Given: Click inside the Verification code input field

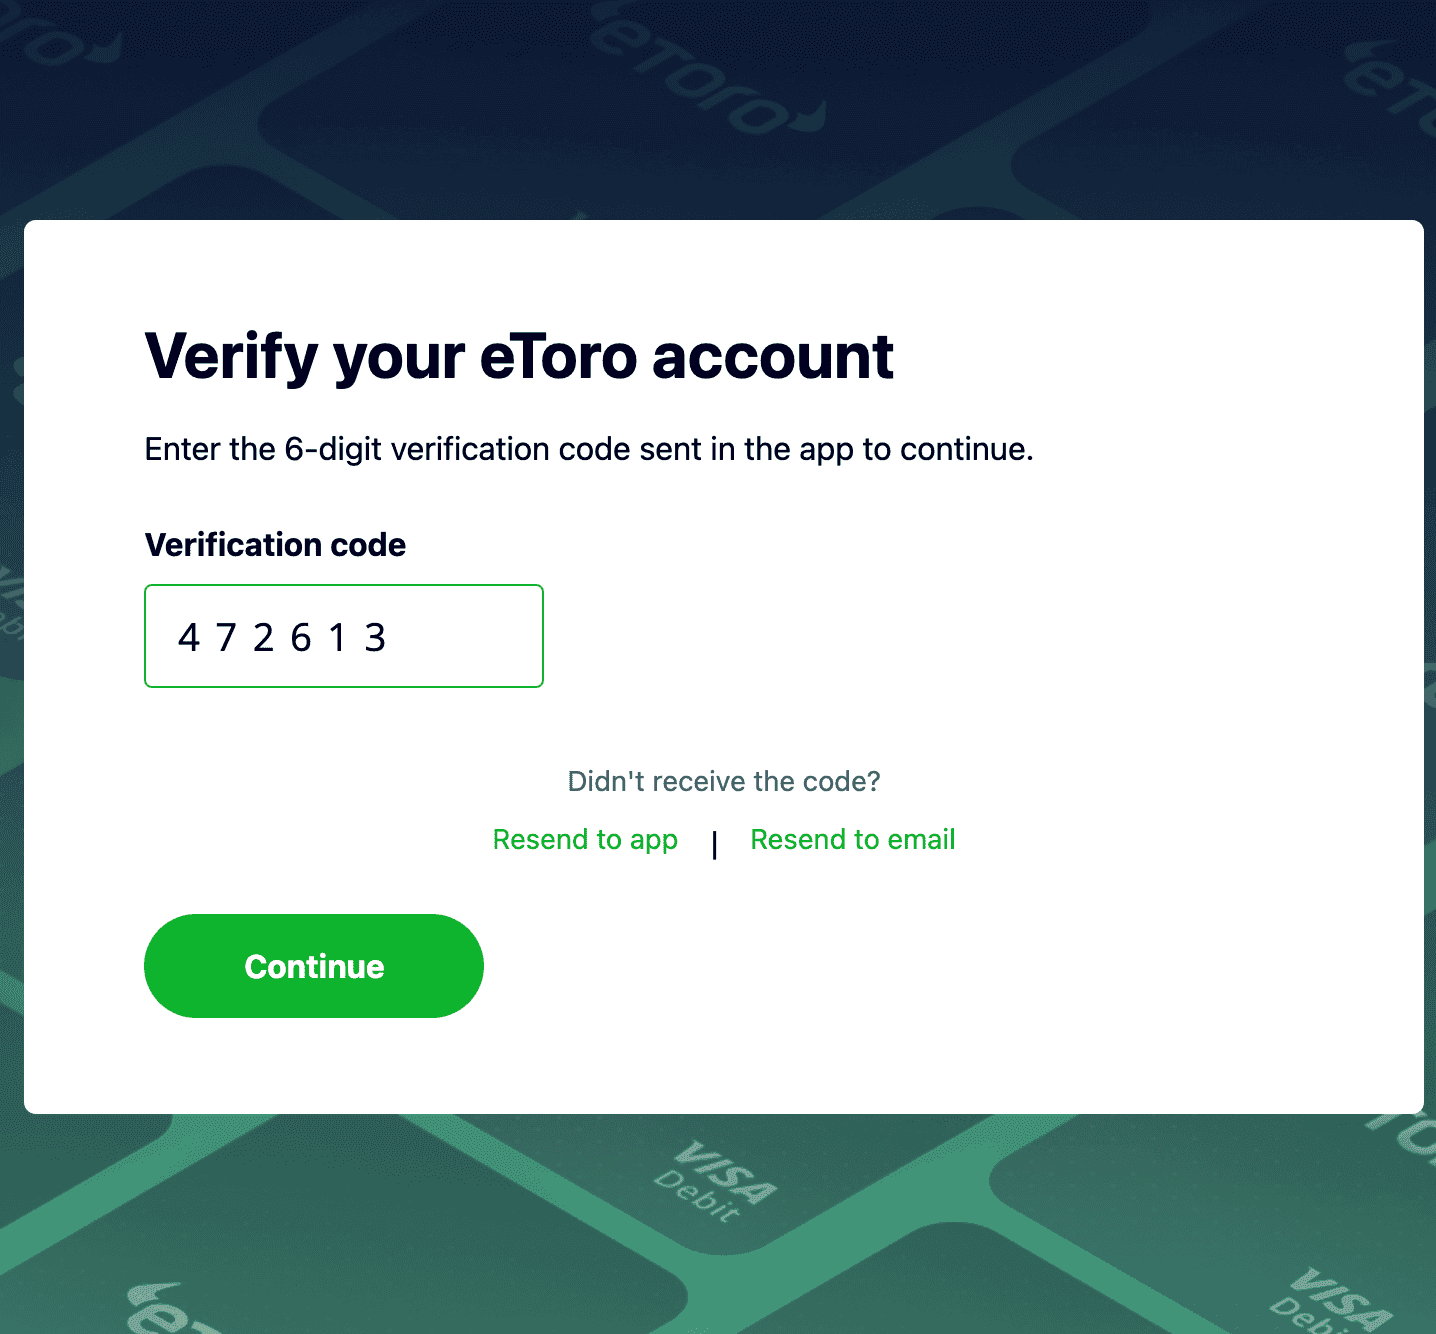Looking at the screenshot, I should pyautogui.click(x=344, y=636).
